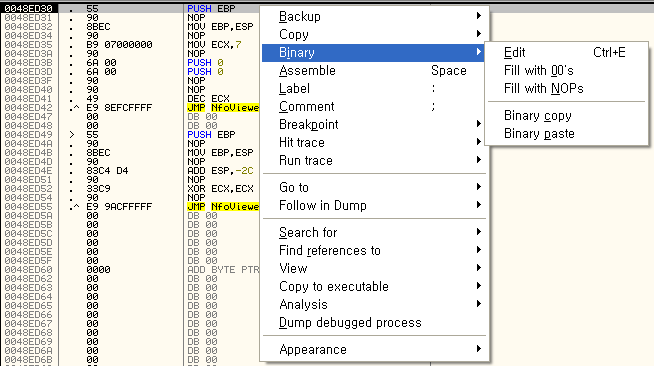This screenshot has width=654, height=366.
Task: Click hex bytes 33C9
Action: [98, 188]
